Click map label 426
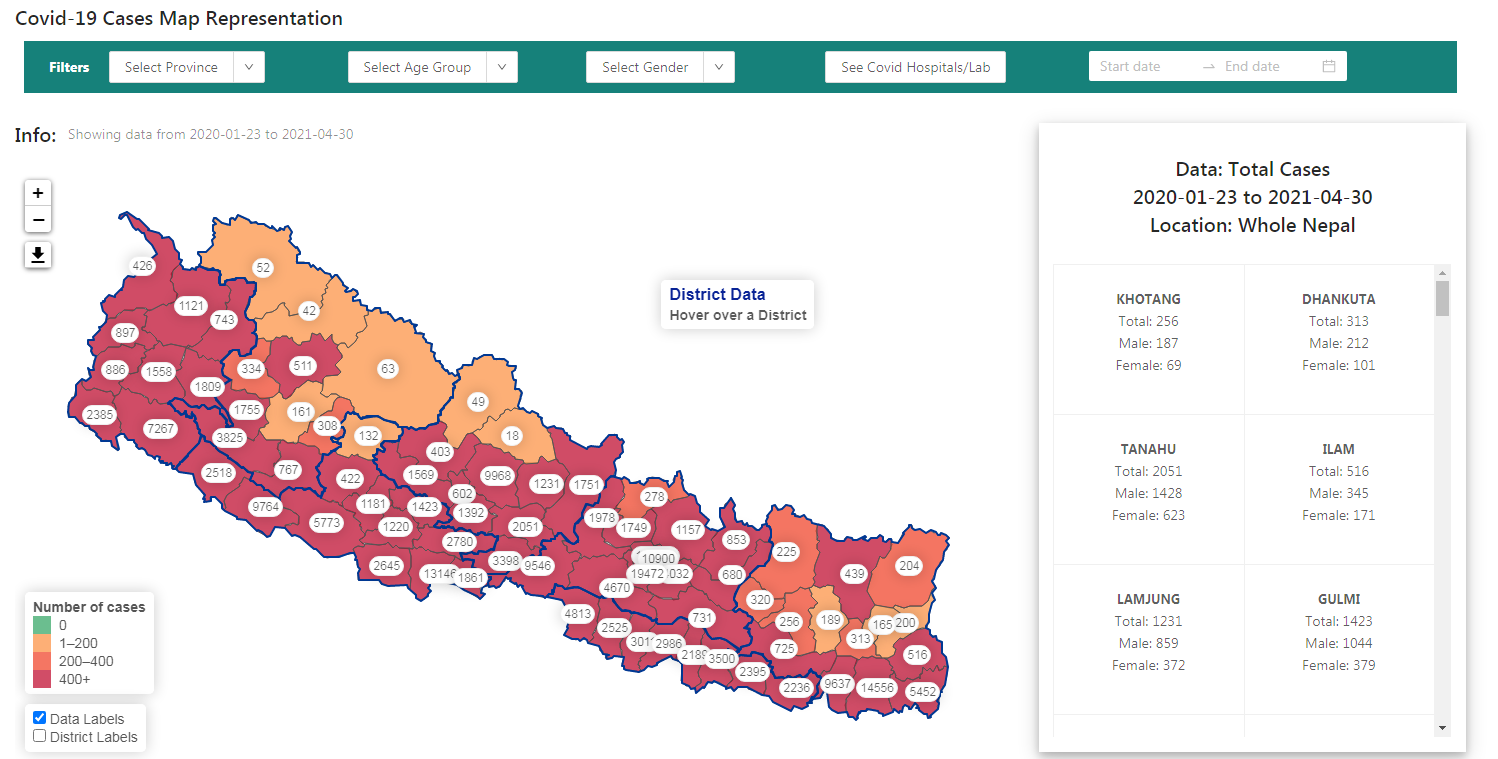 pyautogui.click(x=143, y=266)
